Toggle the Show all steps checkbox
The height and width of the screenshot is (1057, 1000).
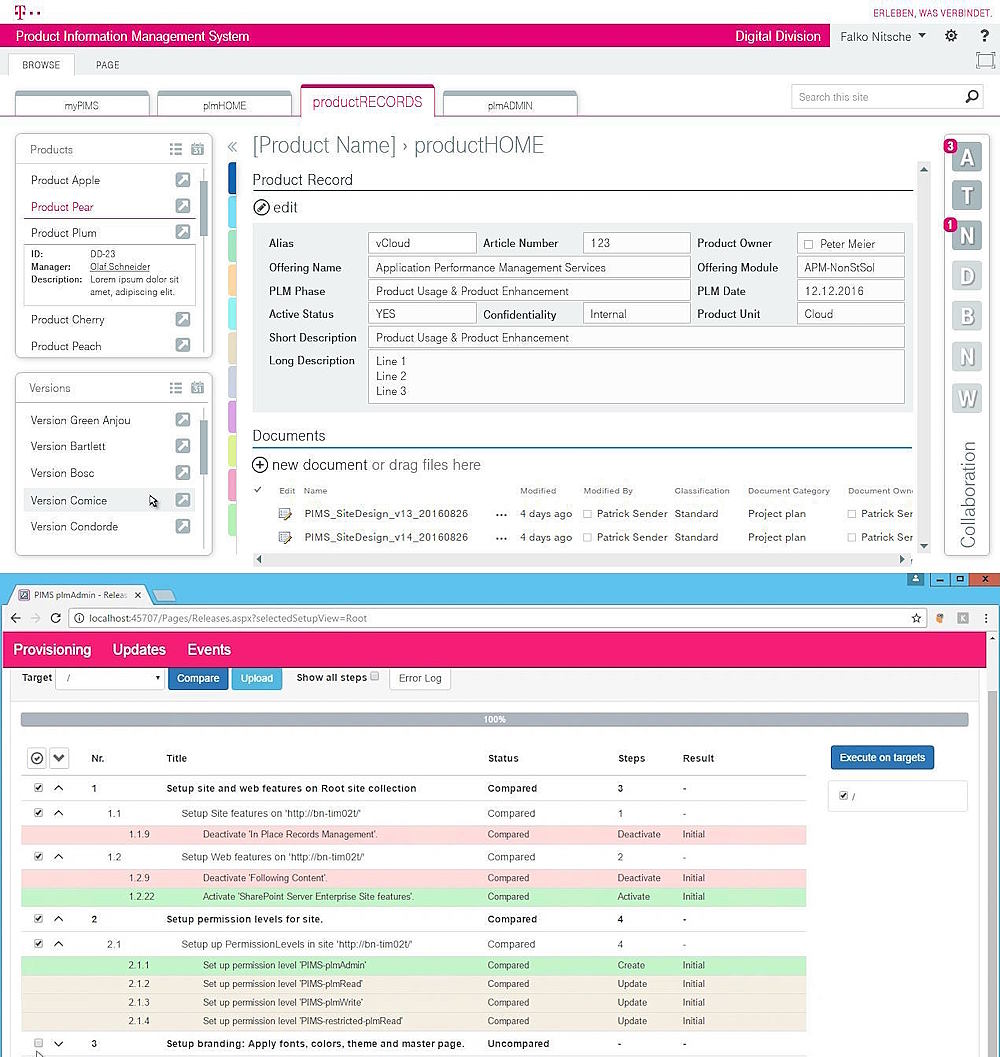pyautogui.click(x=375, y=677)
